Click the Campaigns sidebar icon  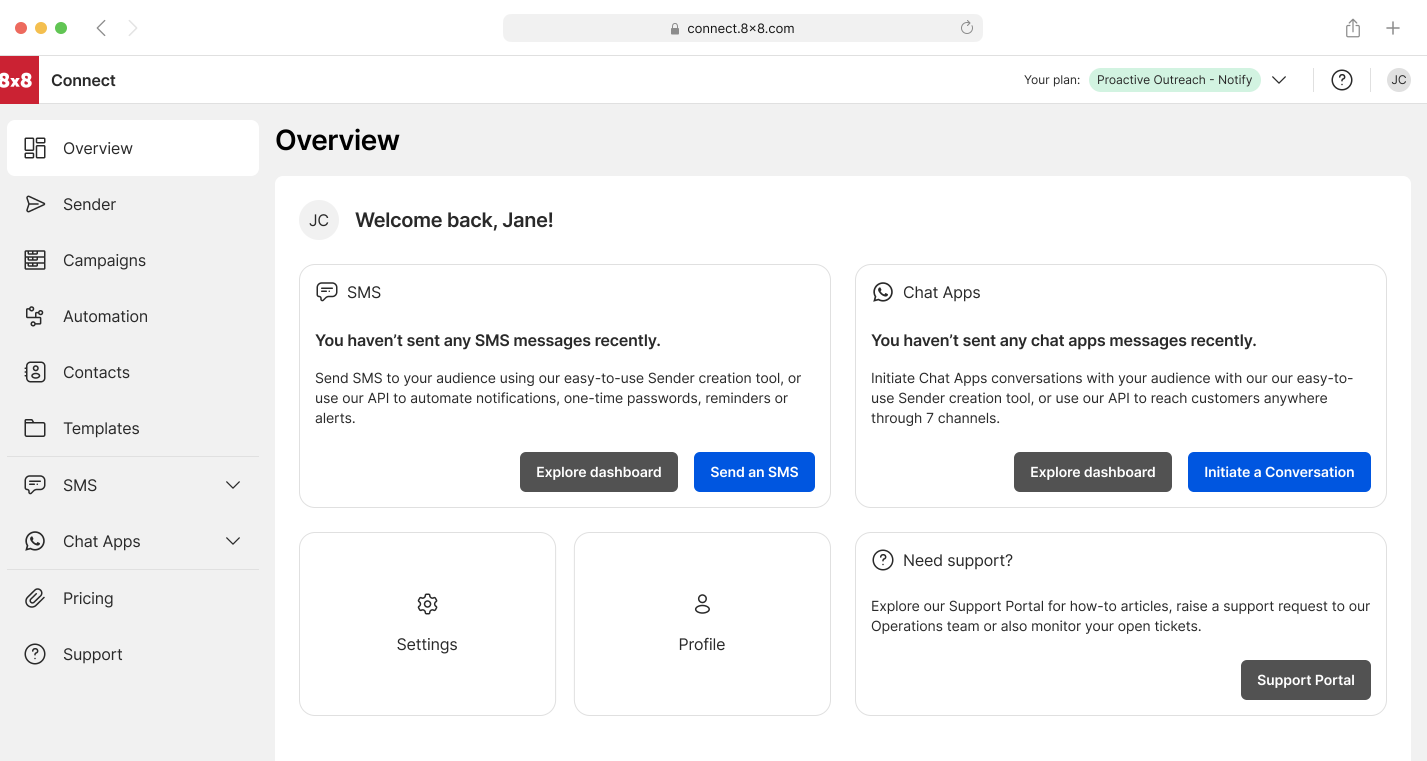pos(35,260)
